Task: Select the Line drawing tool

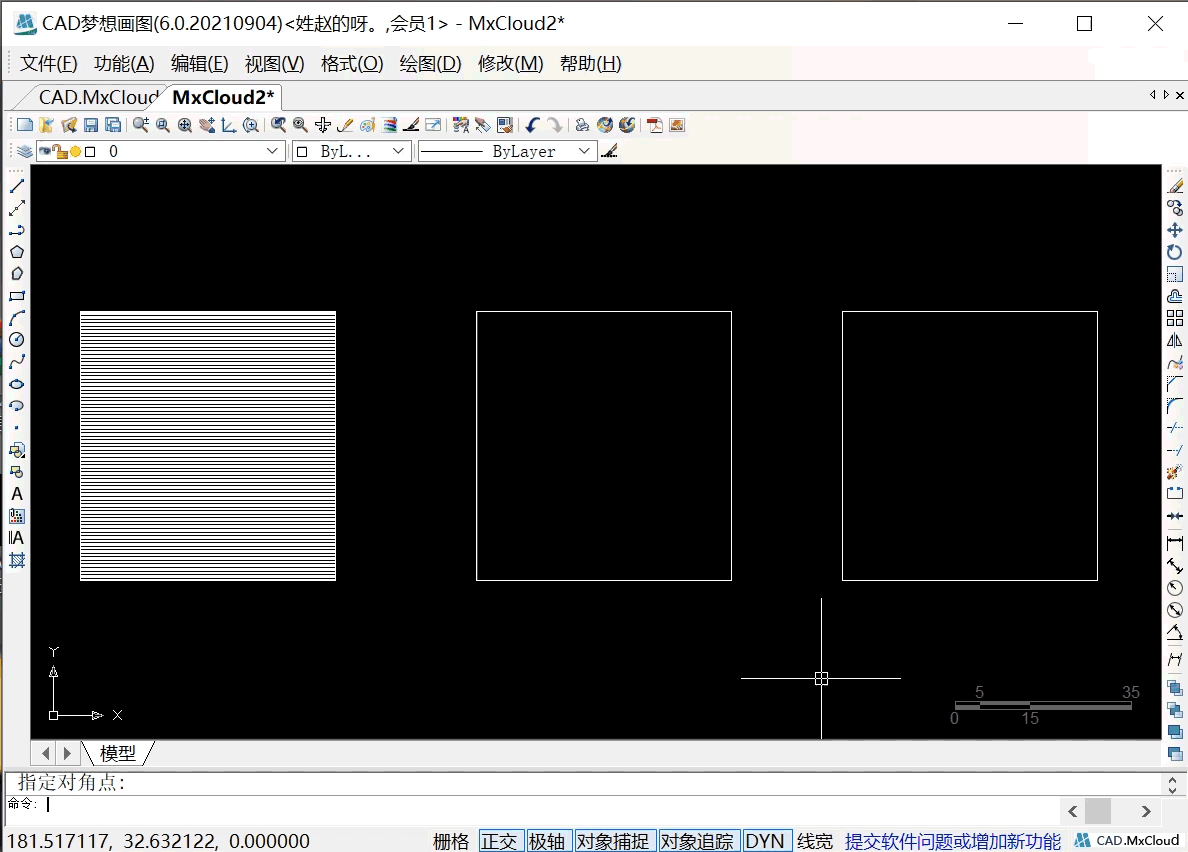Action: [17, 187]
